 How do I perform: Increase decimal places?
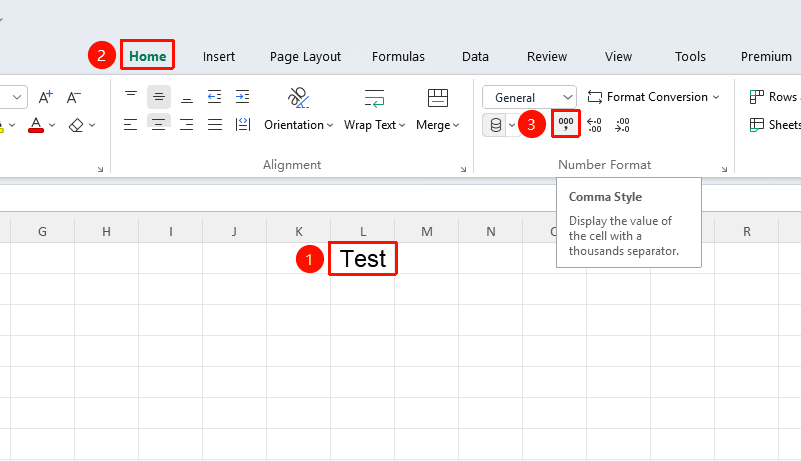click(x=594, y=125)
